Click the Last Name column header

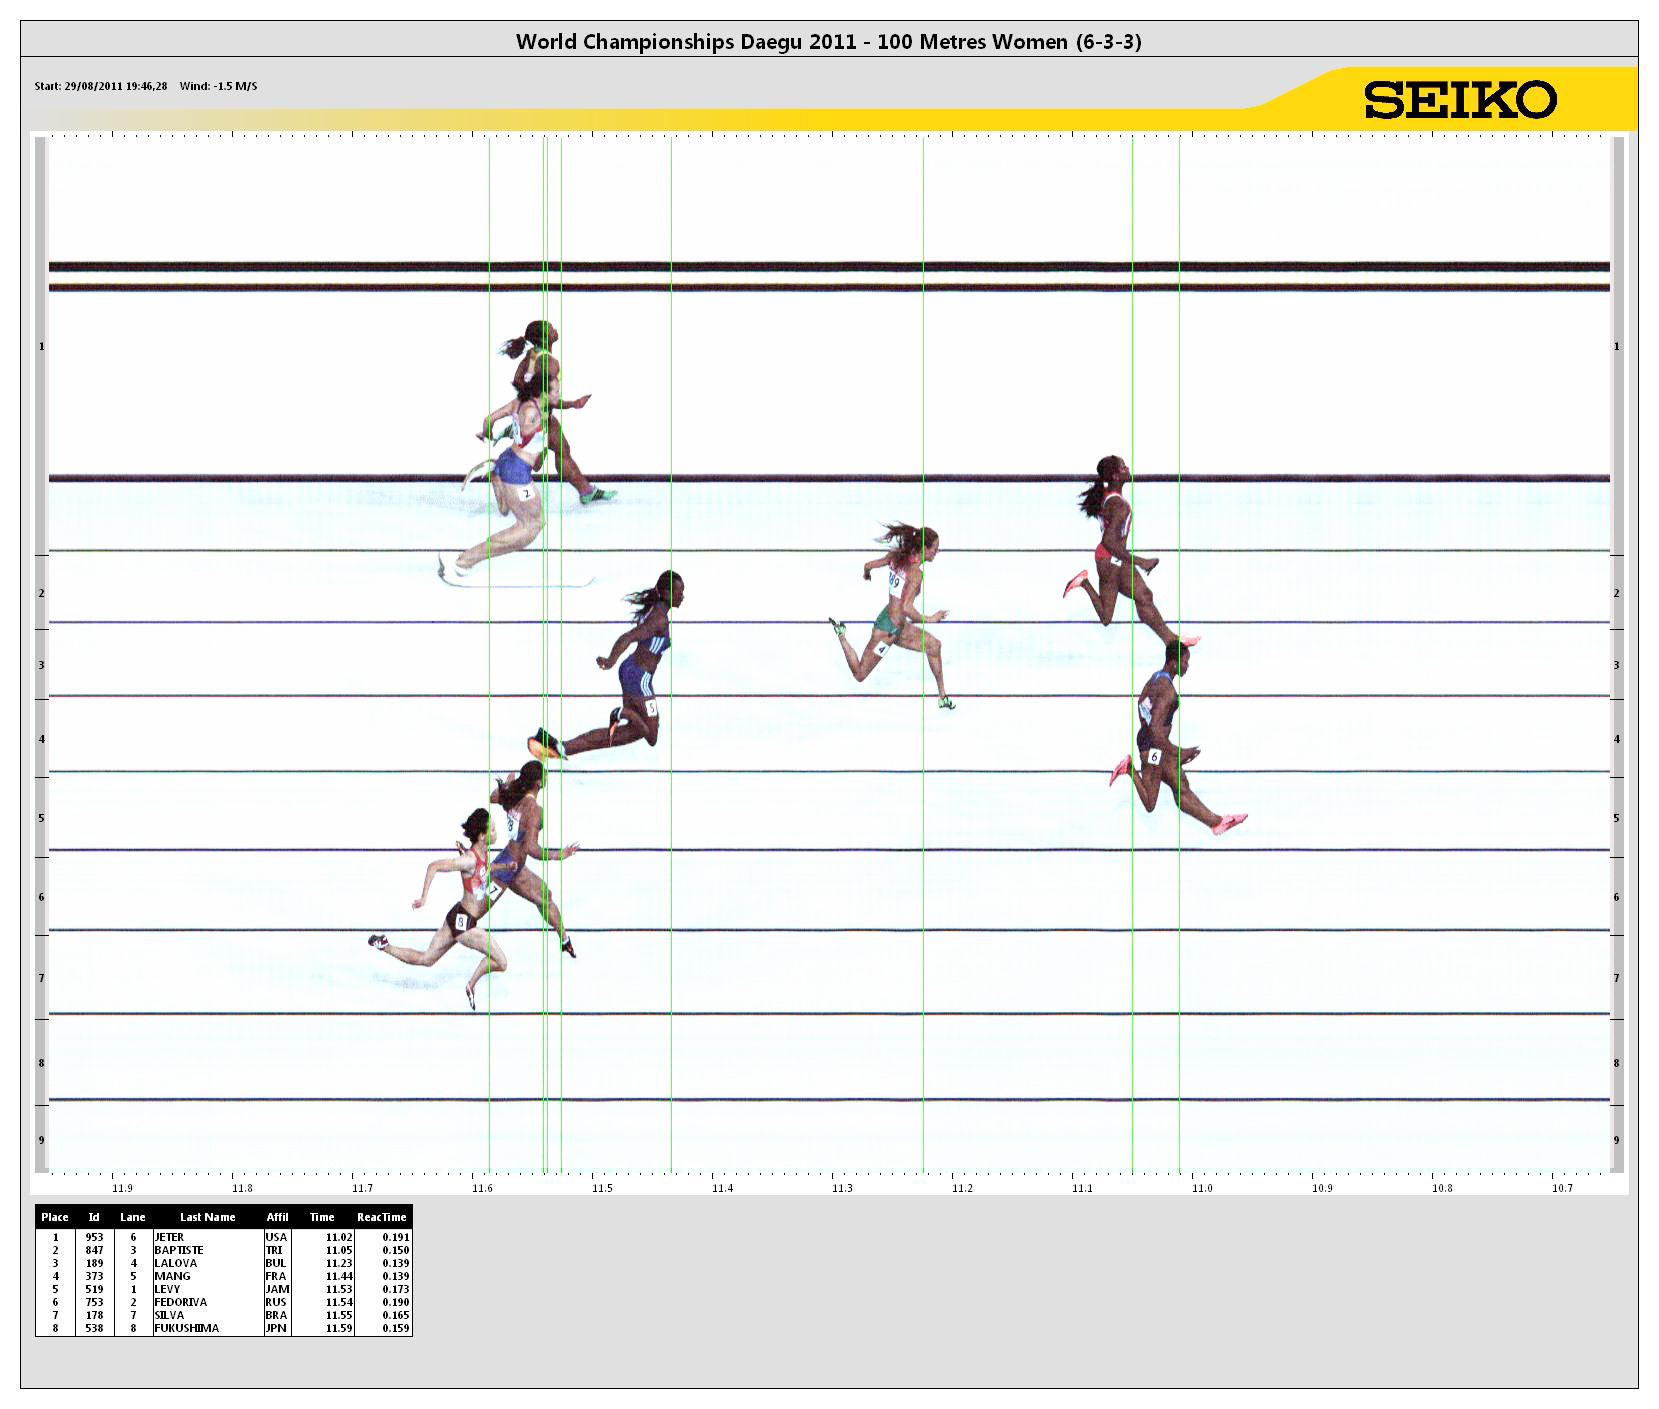[x=207, y=1217]
